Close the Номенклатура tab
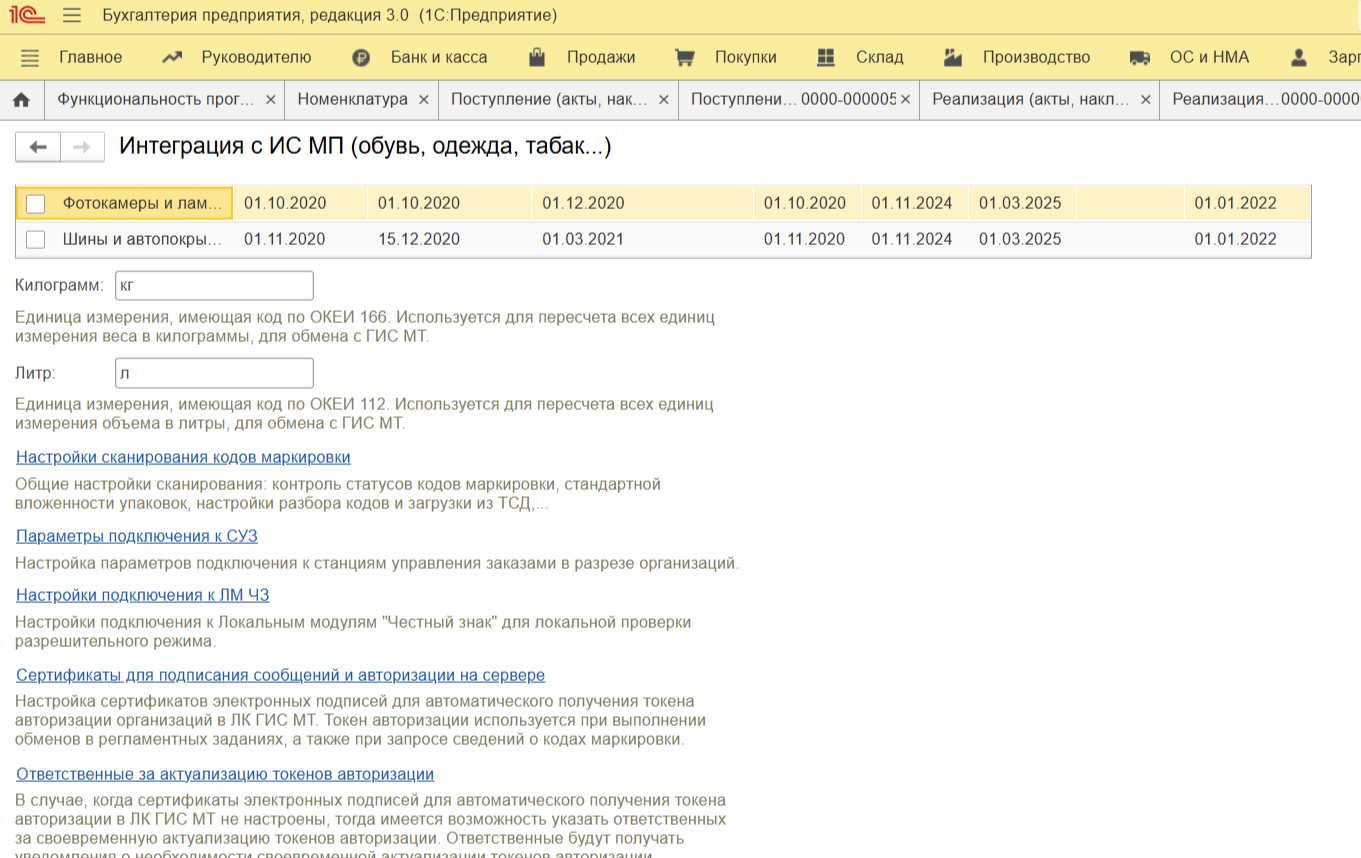1361x858 pixels. [423, 100]
